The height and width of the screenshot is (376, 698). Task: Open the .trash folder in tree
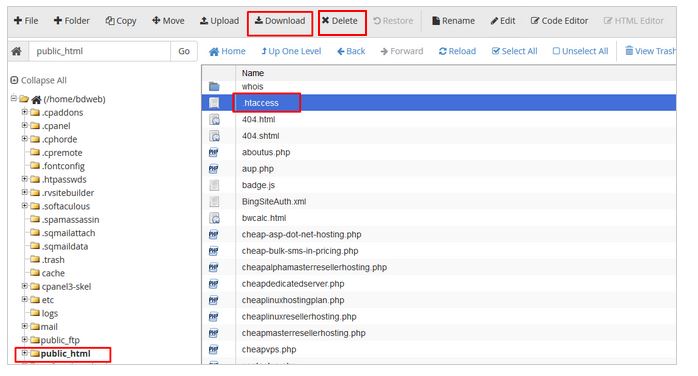point(53,259)
